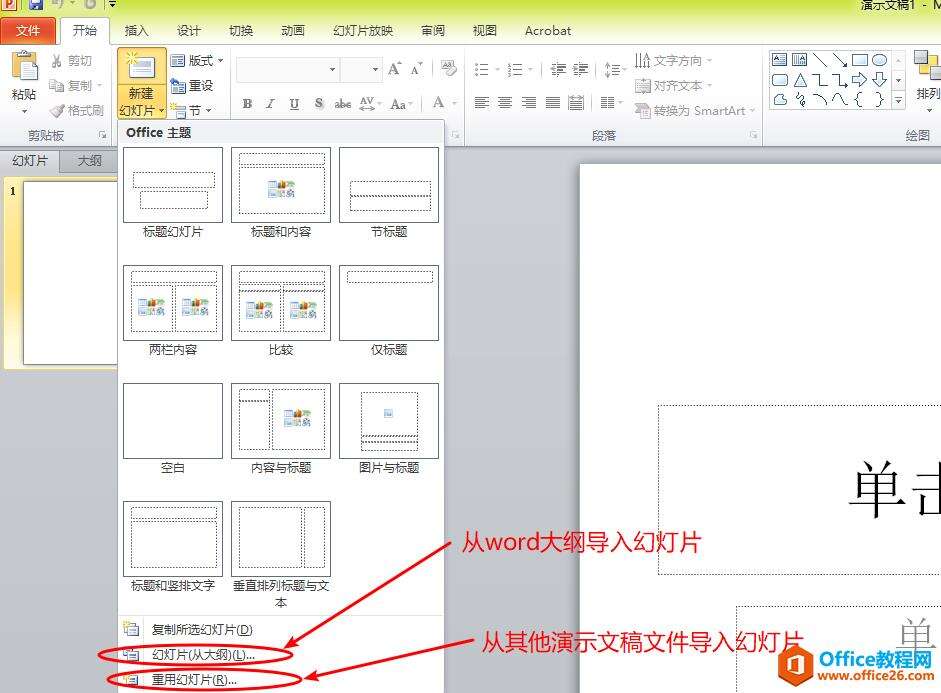Screen dimensions: 941x693
Task: Choose the 空白 blank layout thumbnail
Action: 173,421
